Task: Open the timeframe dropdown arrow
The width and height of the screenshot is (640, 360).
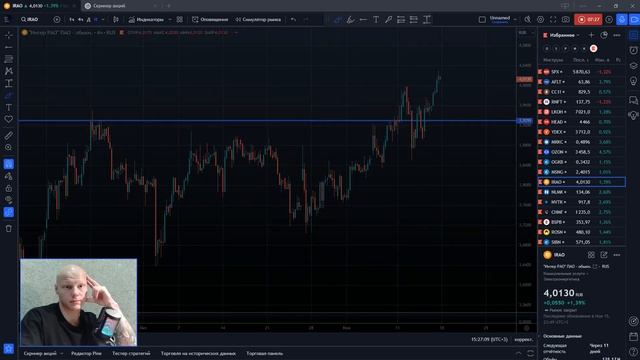Action: click(x=103, y=20)
